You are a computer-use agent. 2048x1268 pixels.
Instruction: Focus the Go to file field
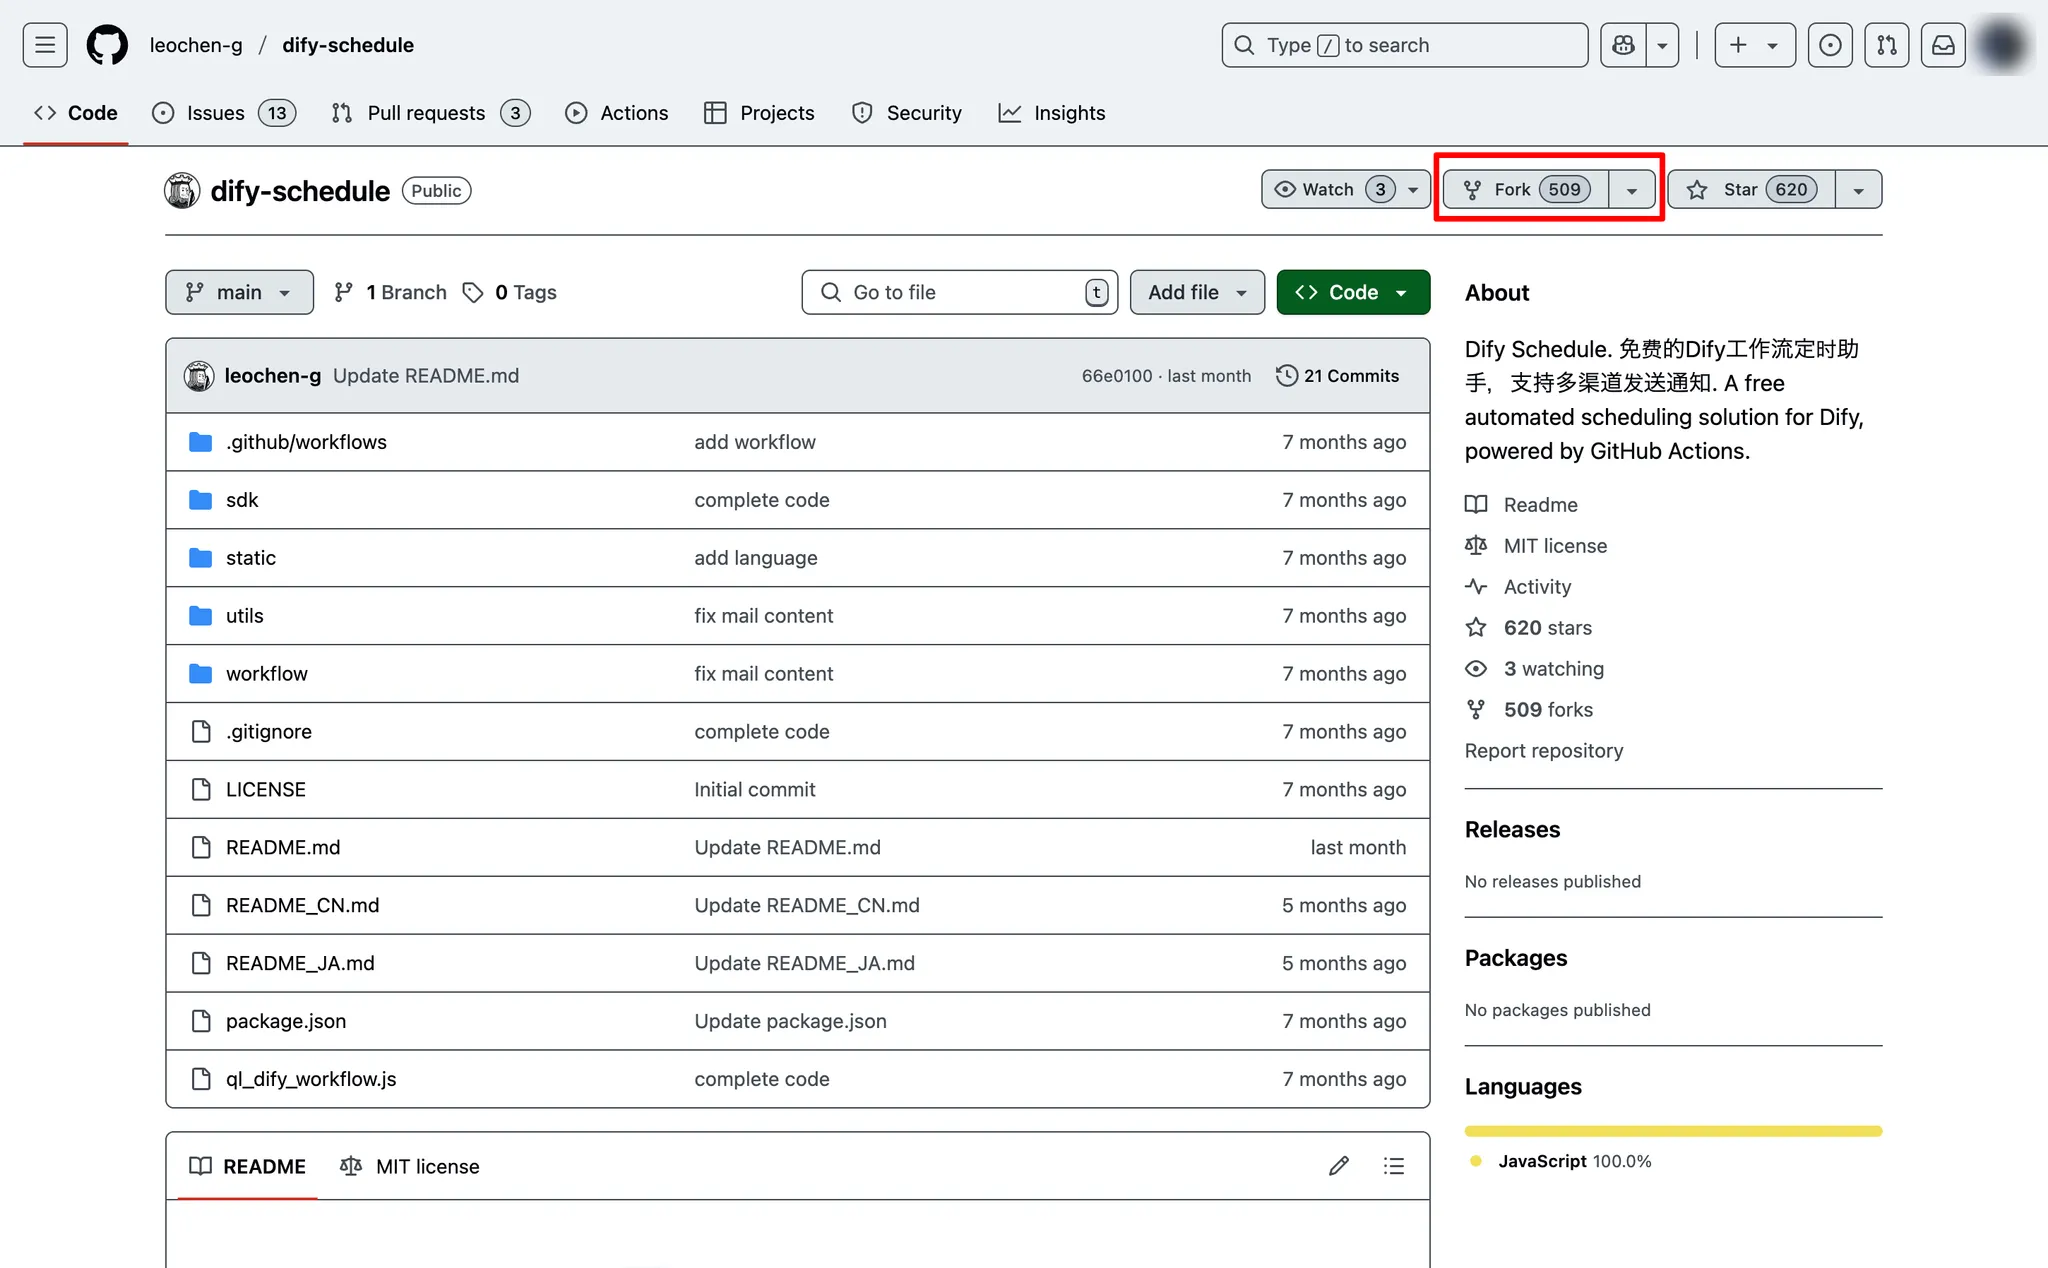(960, 292)
